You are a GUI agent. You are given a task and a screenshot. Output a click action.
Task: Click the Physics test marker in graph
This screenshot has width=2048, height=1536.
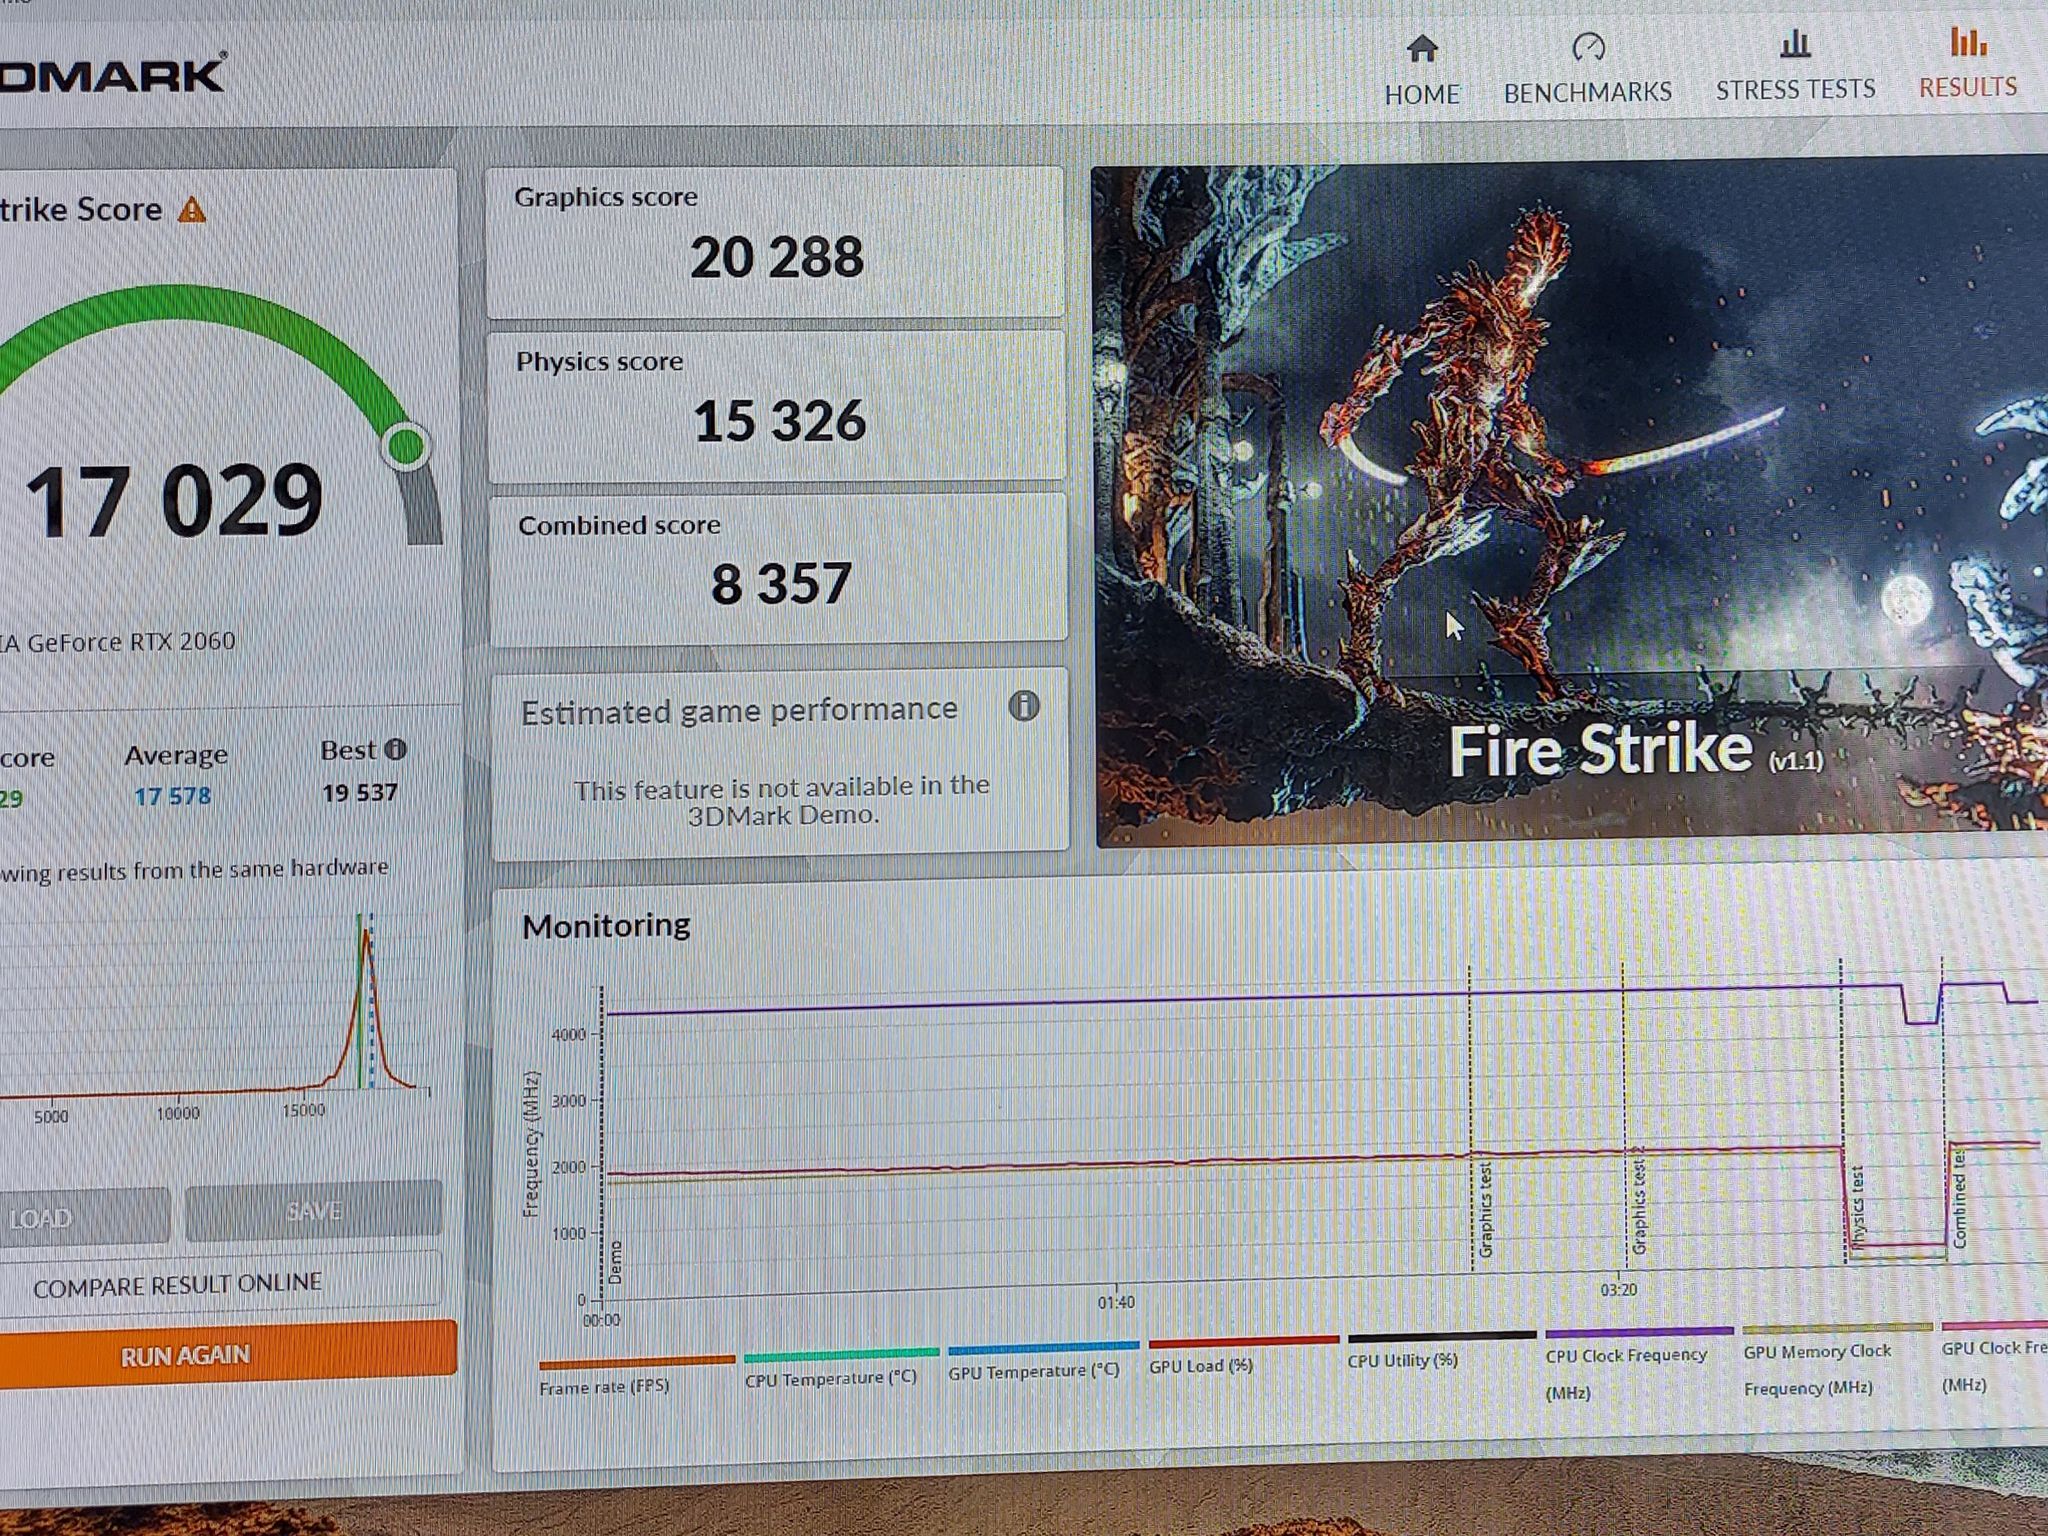tap(1858, 1207)
